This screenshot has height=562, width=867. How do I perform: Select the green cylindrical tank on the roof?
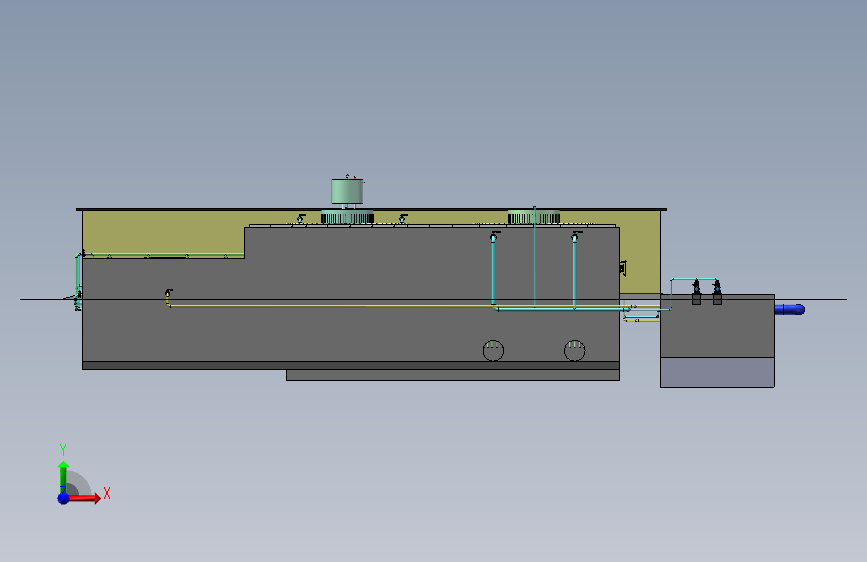click(347, 191)
